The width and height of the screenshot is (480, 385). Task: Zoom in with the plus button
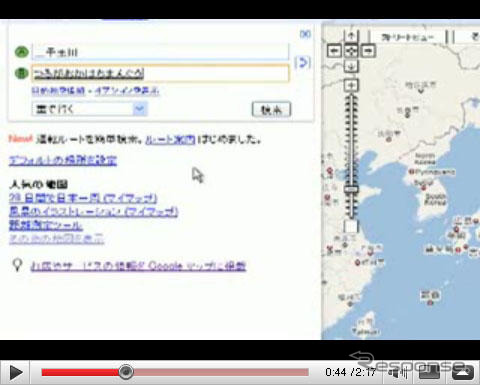[351, 86]
